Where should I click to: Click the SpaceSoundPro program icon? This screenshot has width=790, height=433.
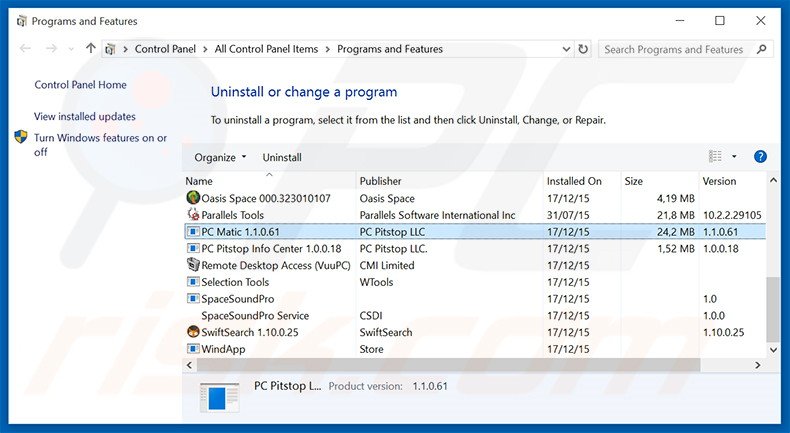click(193, 298)
